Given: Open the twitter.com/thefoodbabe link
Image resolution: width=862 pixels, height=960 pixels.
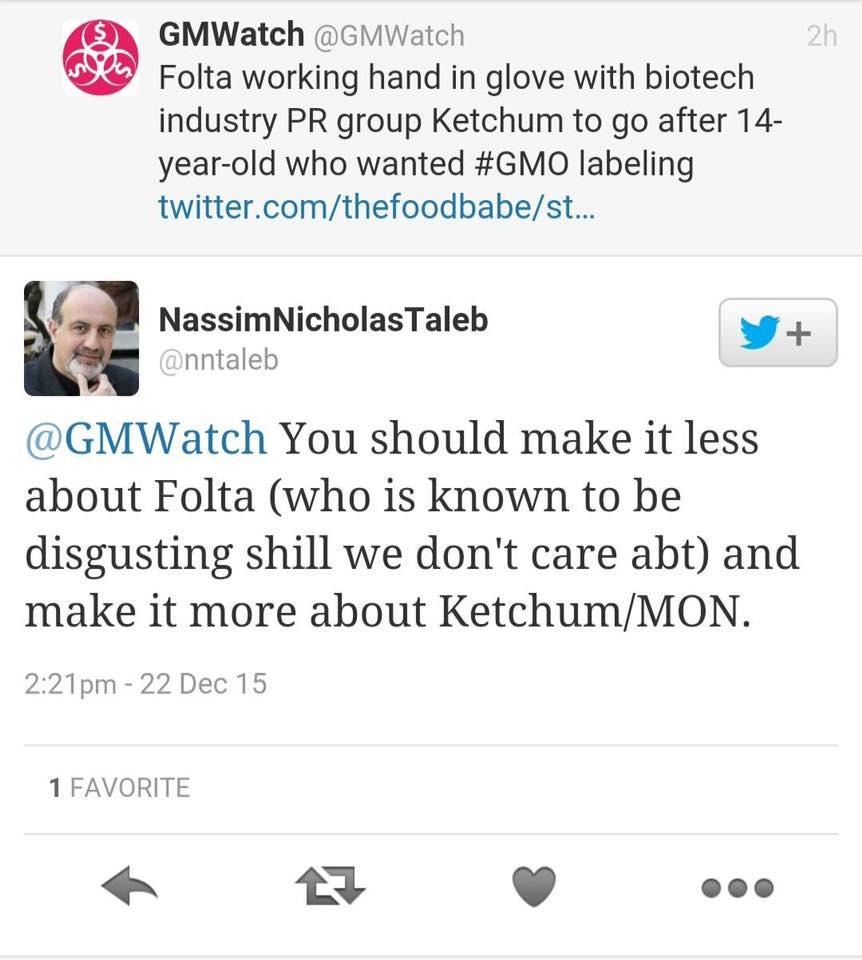Looking at the screenshot, I should pos(377,207).
